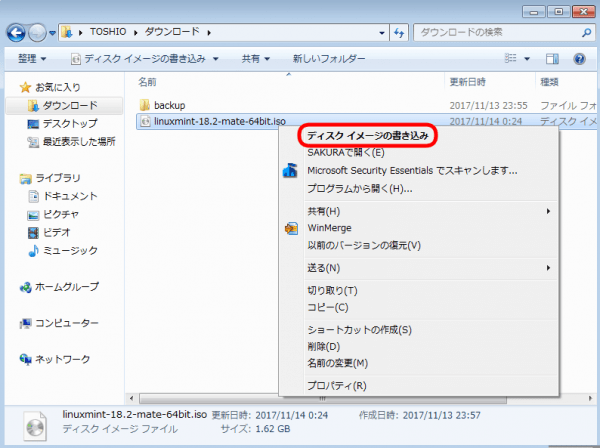Screen dimensions: 600x448
Task: Open 送る(N) submenu in context menu
Action: pyautogui.click(x=323, y=268)
